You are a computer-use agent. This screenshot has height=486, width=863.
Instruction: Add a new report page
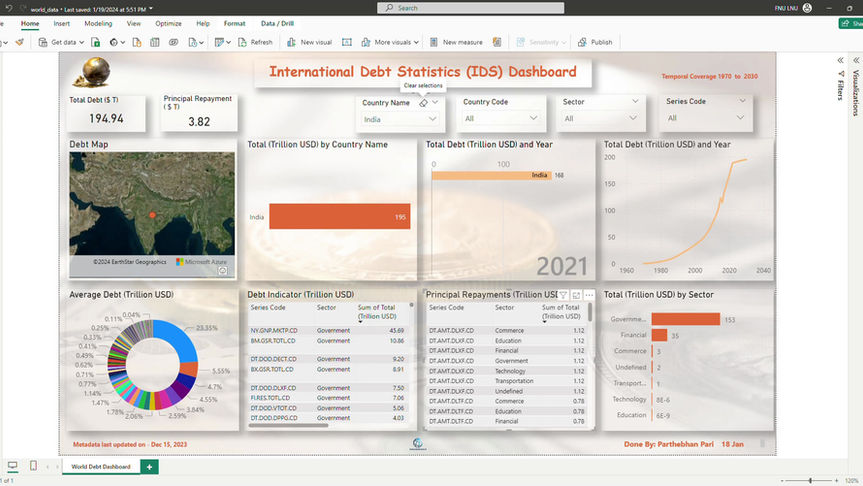149,467
